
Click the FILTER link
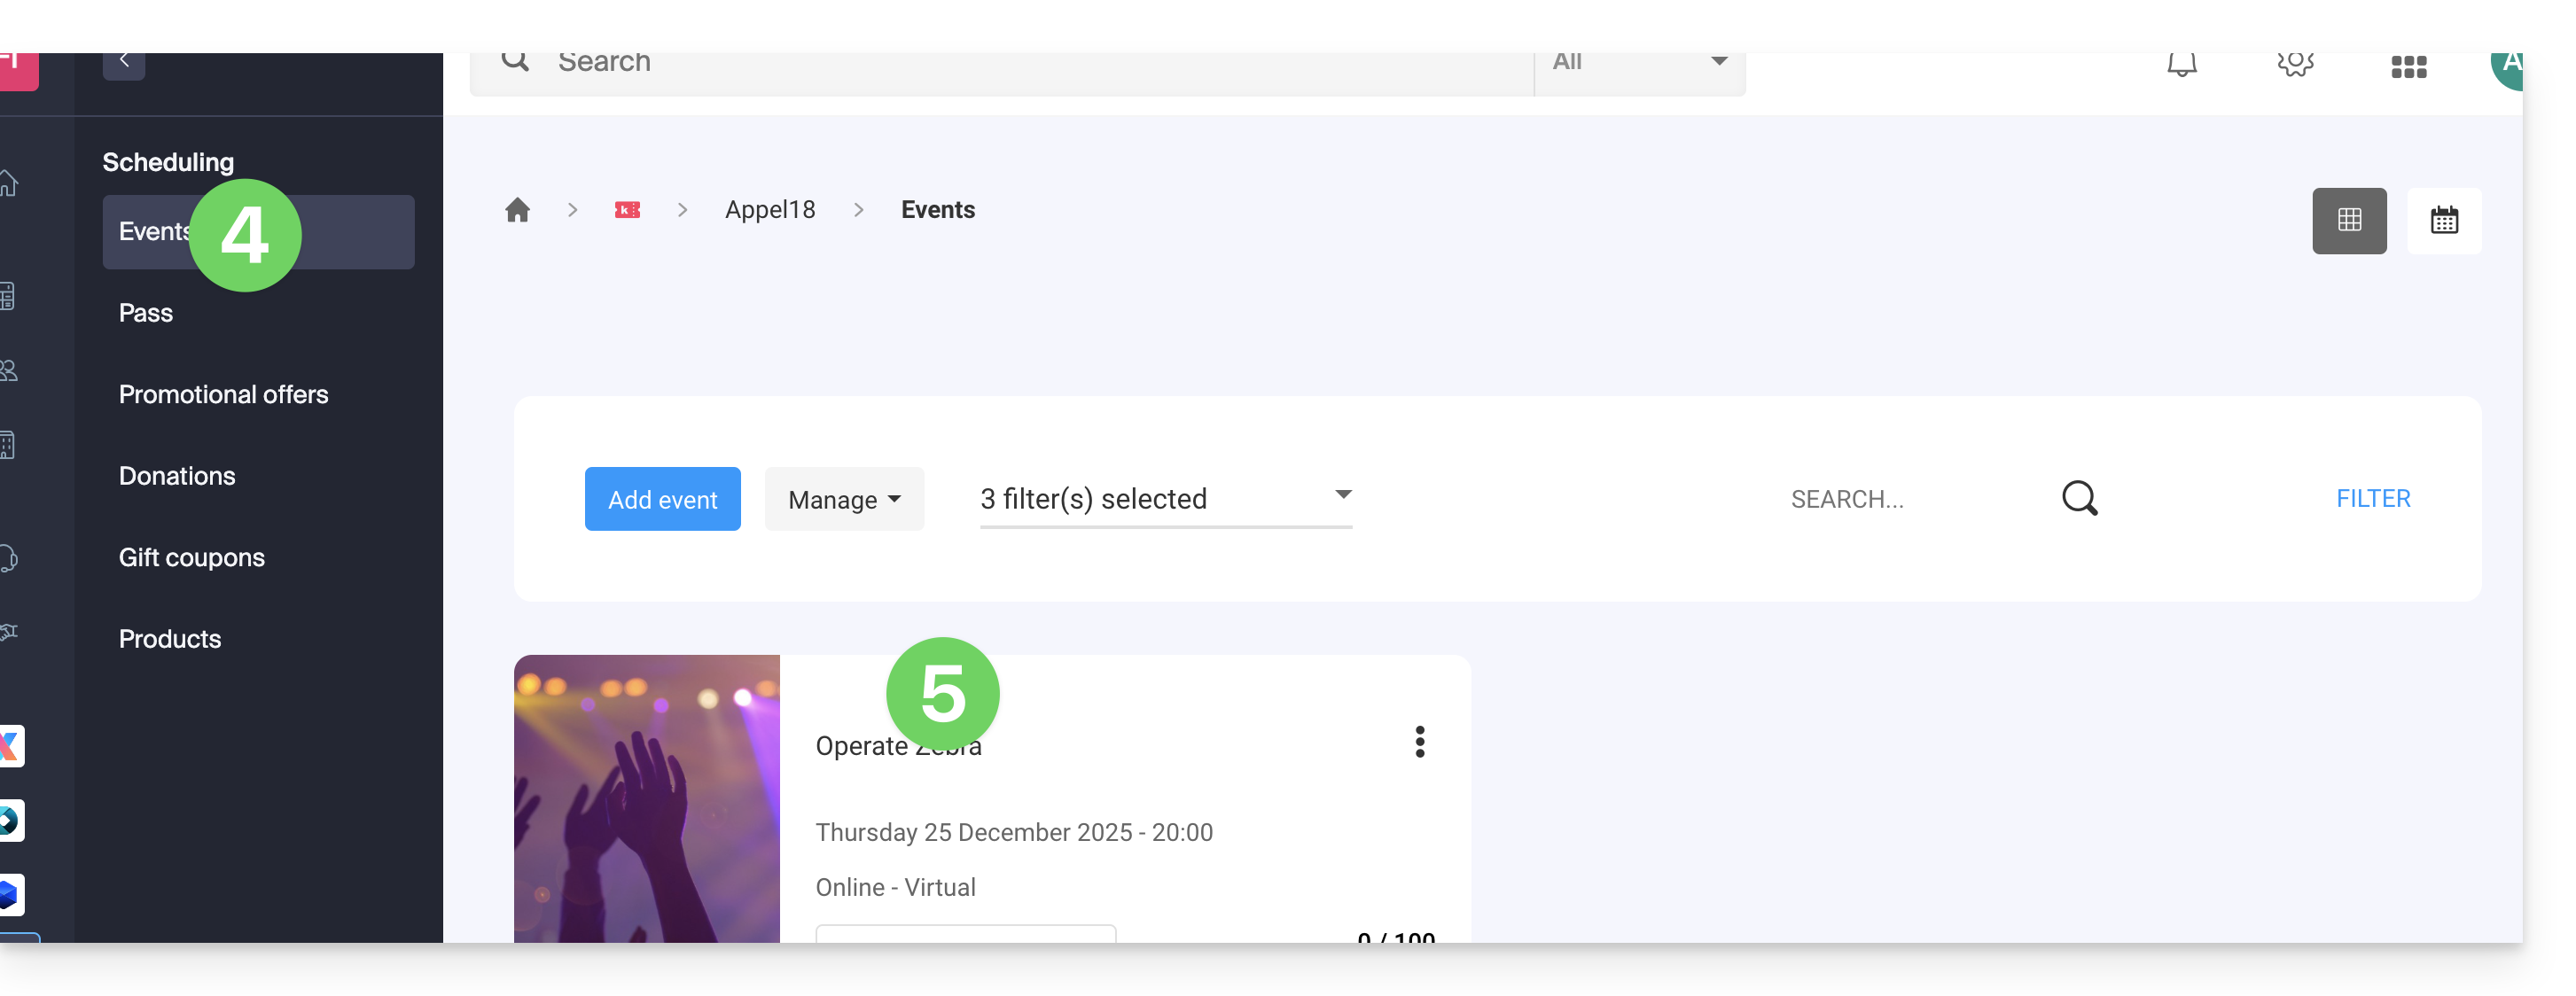(2372, 498)
